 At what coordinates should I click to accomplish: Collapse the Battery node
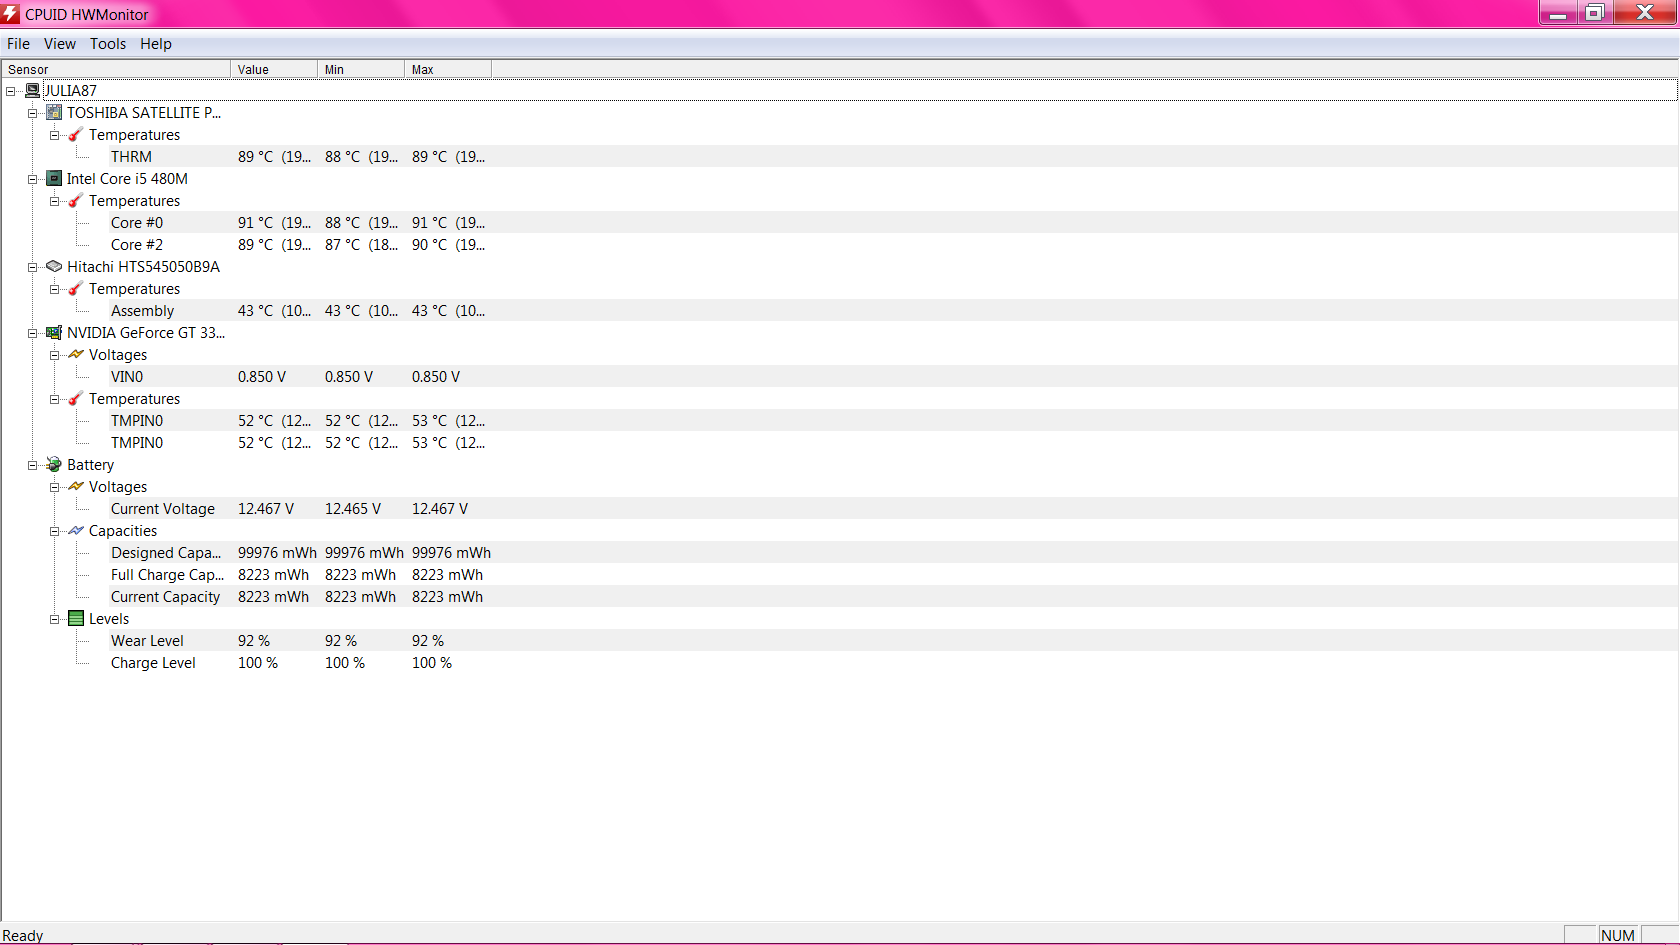pos(32,465)
